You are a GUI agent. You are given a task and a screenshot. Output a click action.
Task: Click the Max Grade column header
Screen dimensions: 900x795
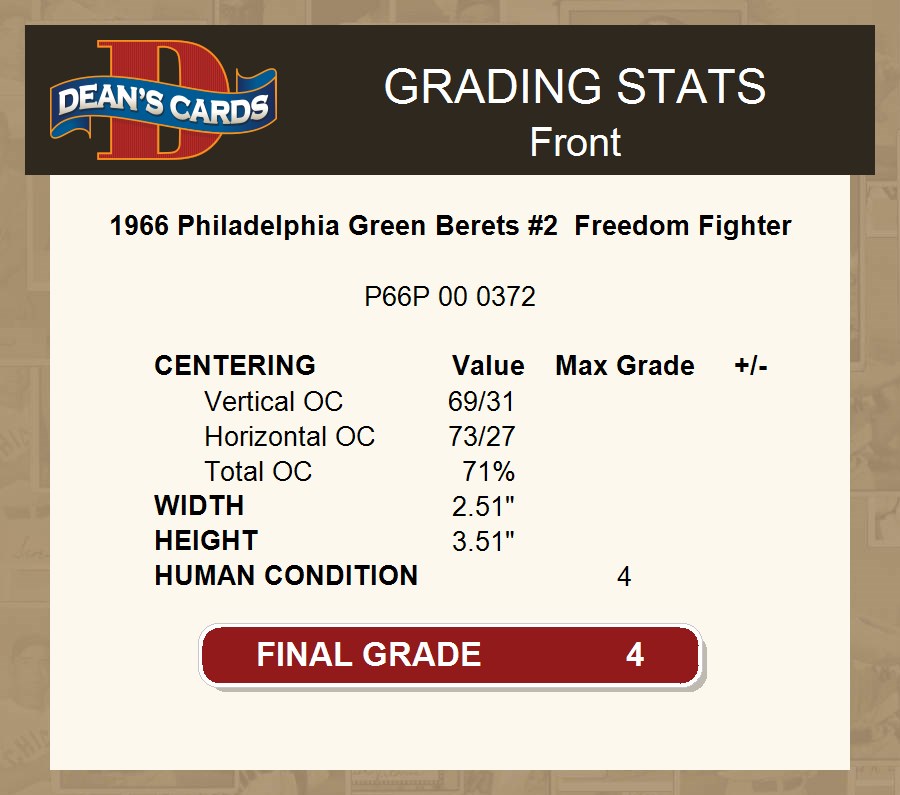point(625,366)
